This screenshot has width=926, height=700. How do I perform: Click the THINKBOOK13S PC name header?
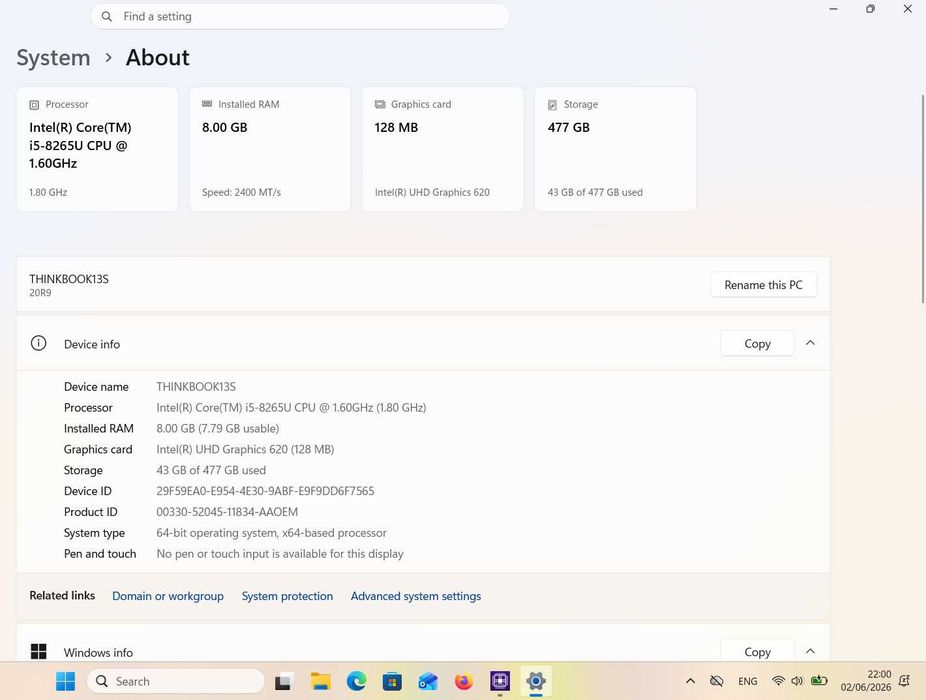pyautogui.click(x=69, y=279)
